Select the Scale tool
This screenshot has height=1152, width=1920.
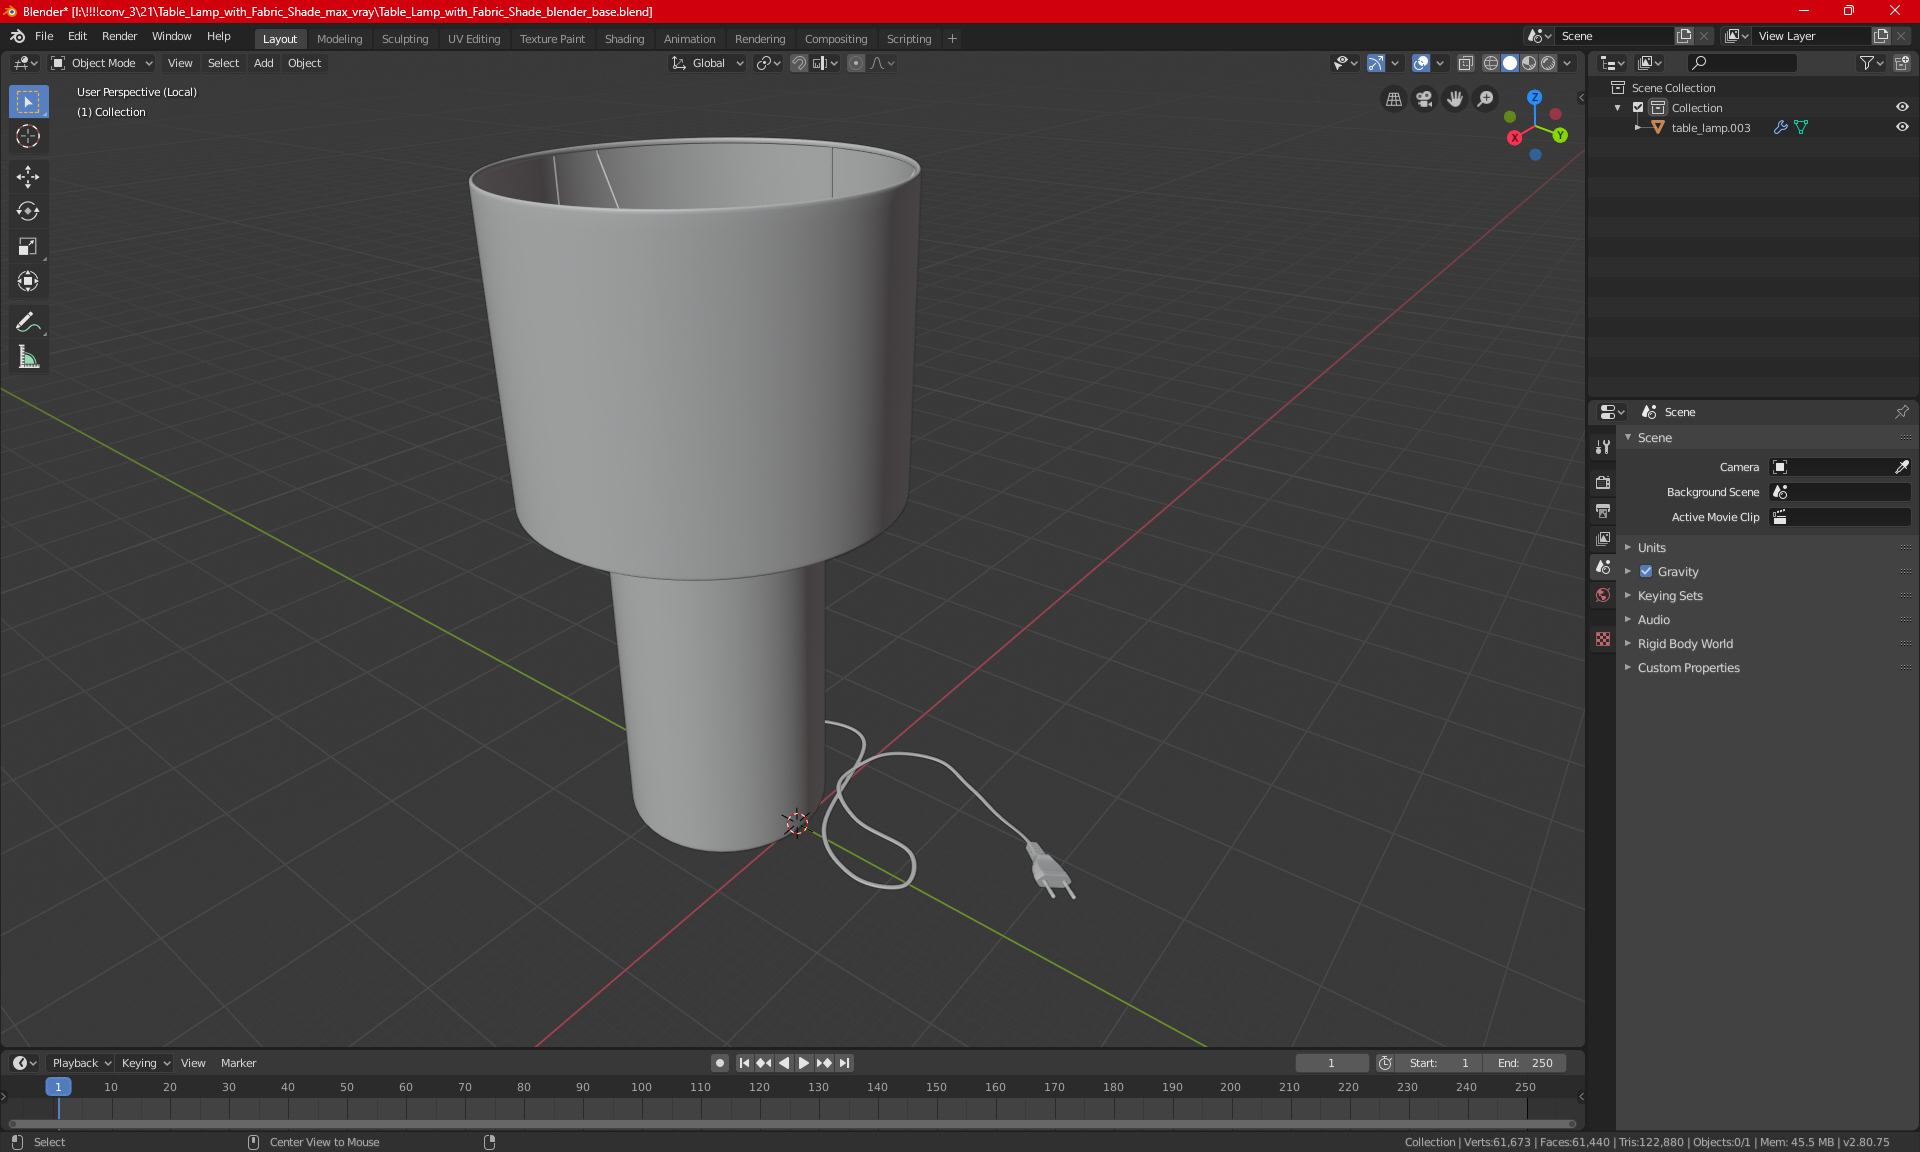(x=28, y=246)
